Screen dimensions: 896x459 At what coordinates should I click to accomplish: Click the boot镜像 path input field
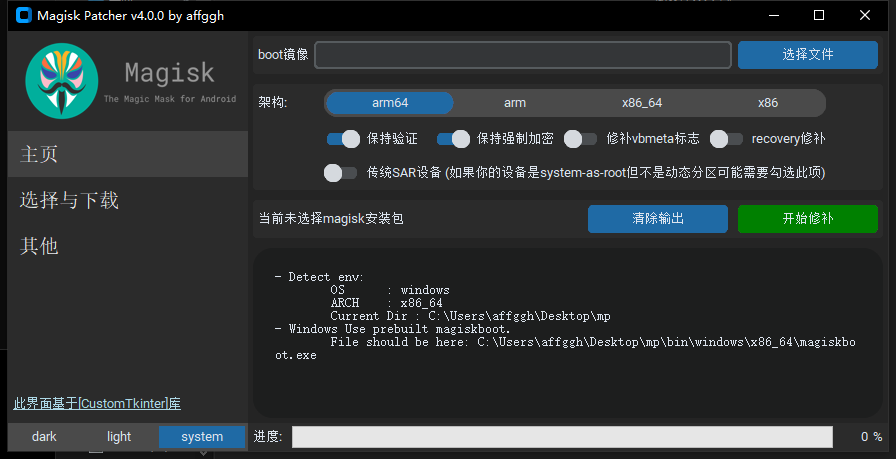coord(523,55)
